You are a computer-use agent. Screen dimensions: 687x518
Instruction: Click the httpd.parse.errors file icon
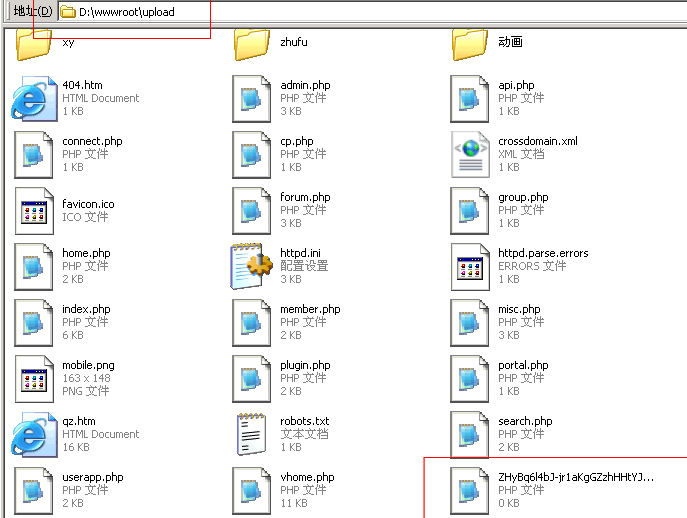(471, 267)
